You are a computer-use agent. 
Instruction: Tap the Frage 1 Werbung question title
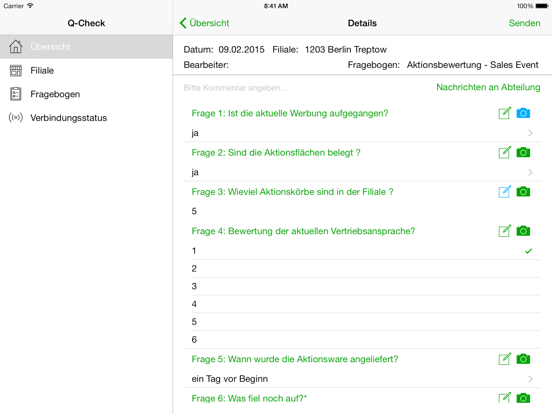pos(290,113)
